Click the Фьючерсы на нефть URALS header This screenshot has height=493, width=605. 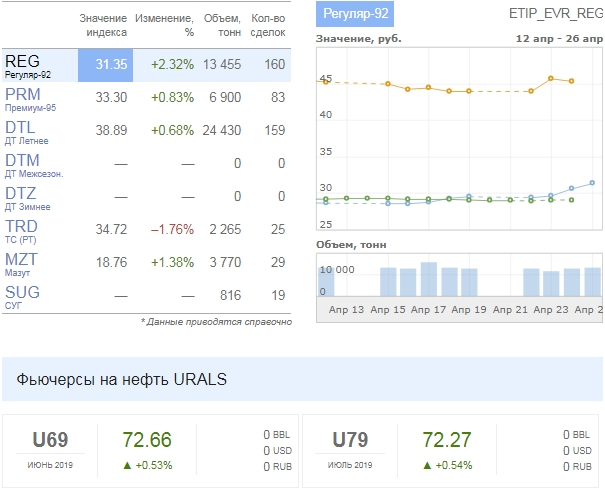point(121,379)
